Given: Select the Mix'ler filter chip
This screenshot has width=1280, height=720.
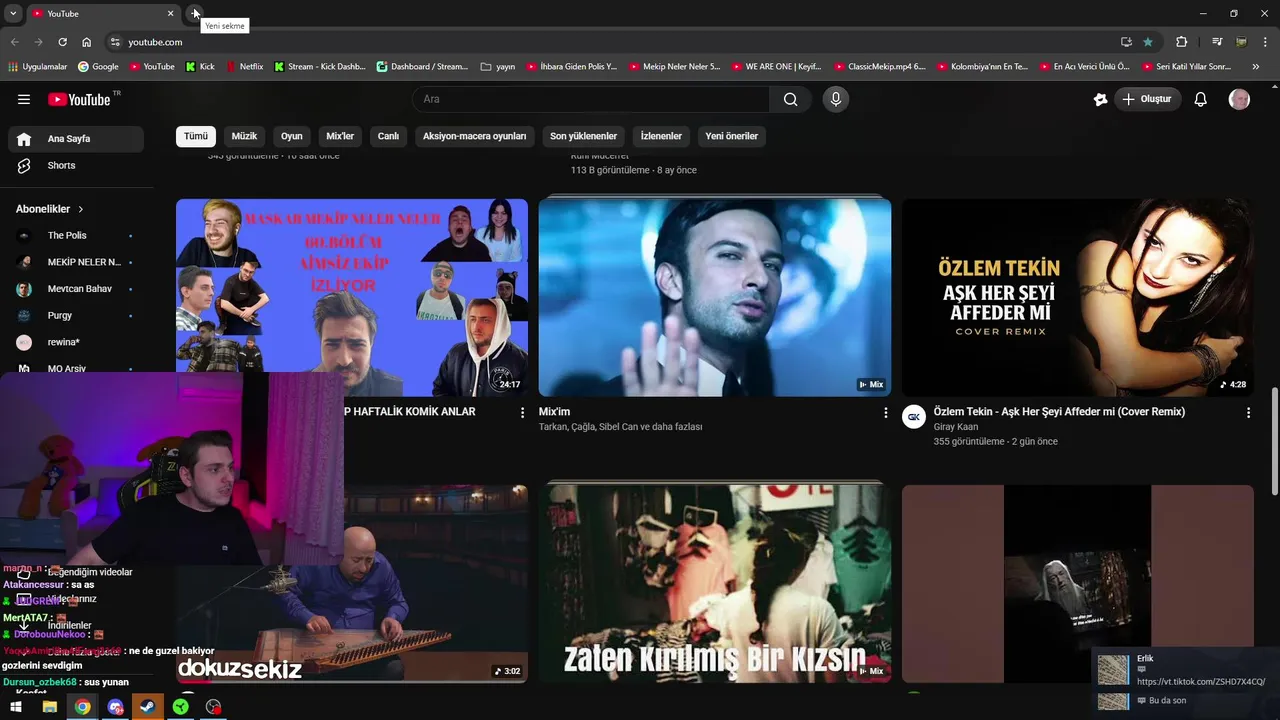Looking at the screenshot, I should pos(340,136).
